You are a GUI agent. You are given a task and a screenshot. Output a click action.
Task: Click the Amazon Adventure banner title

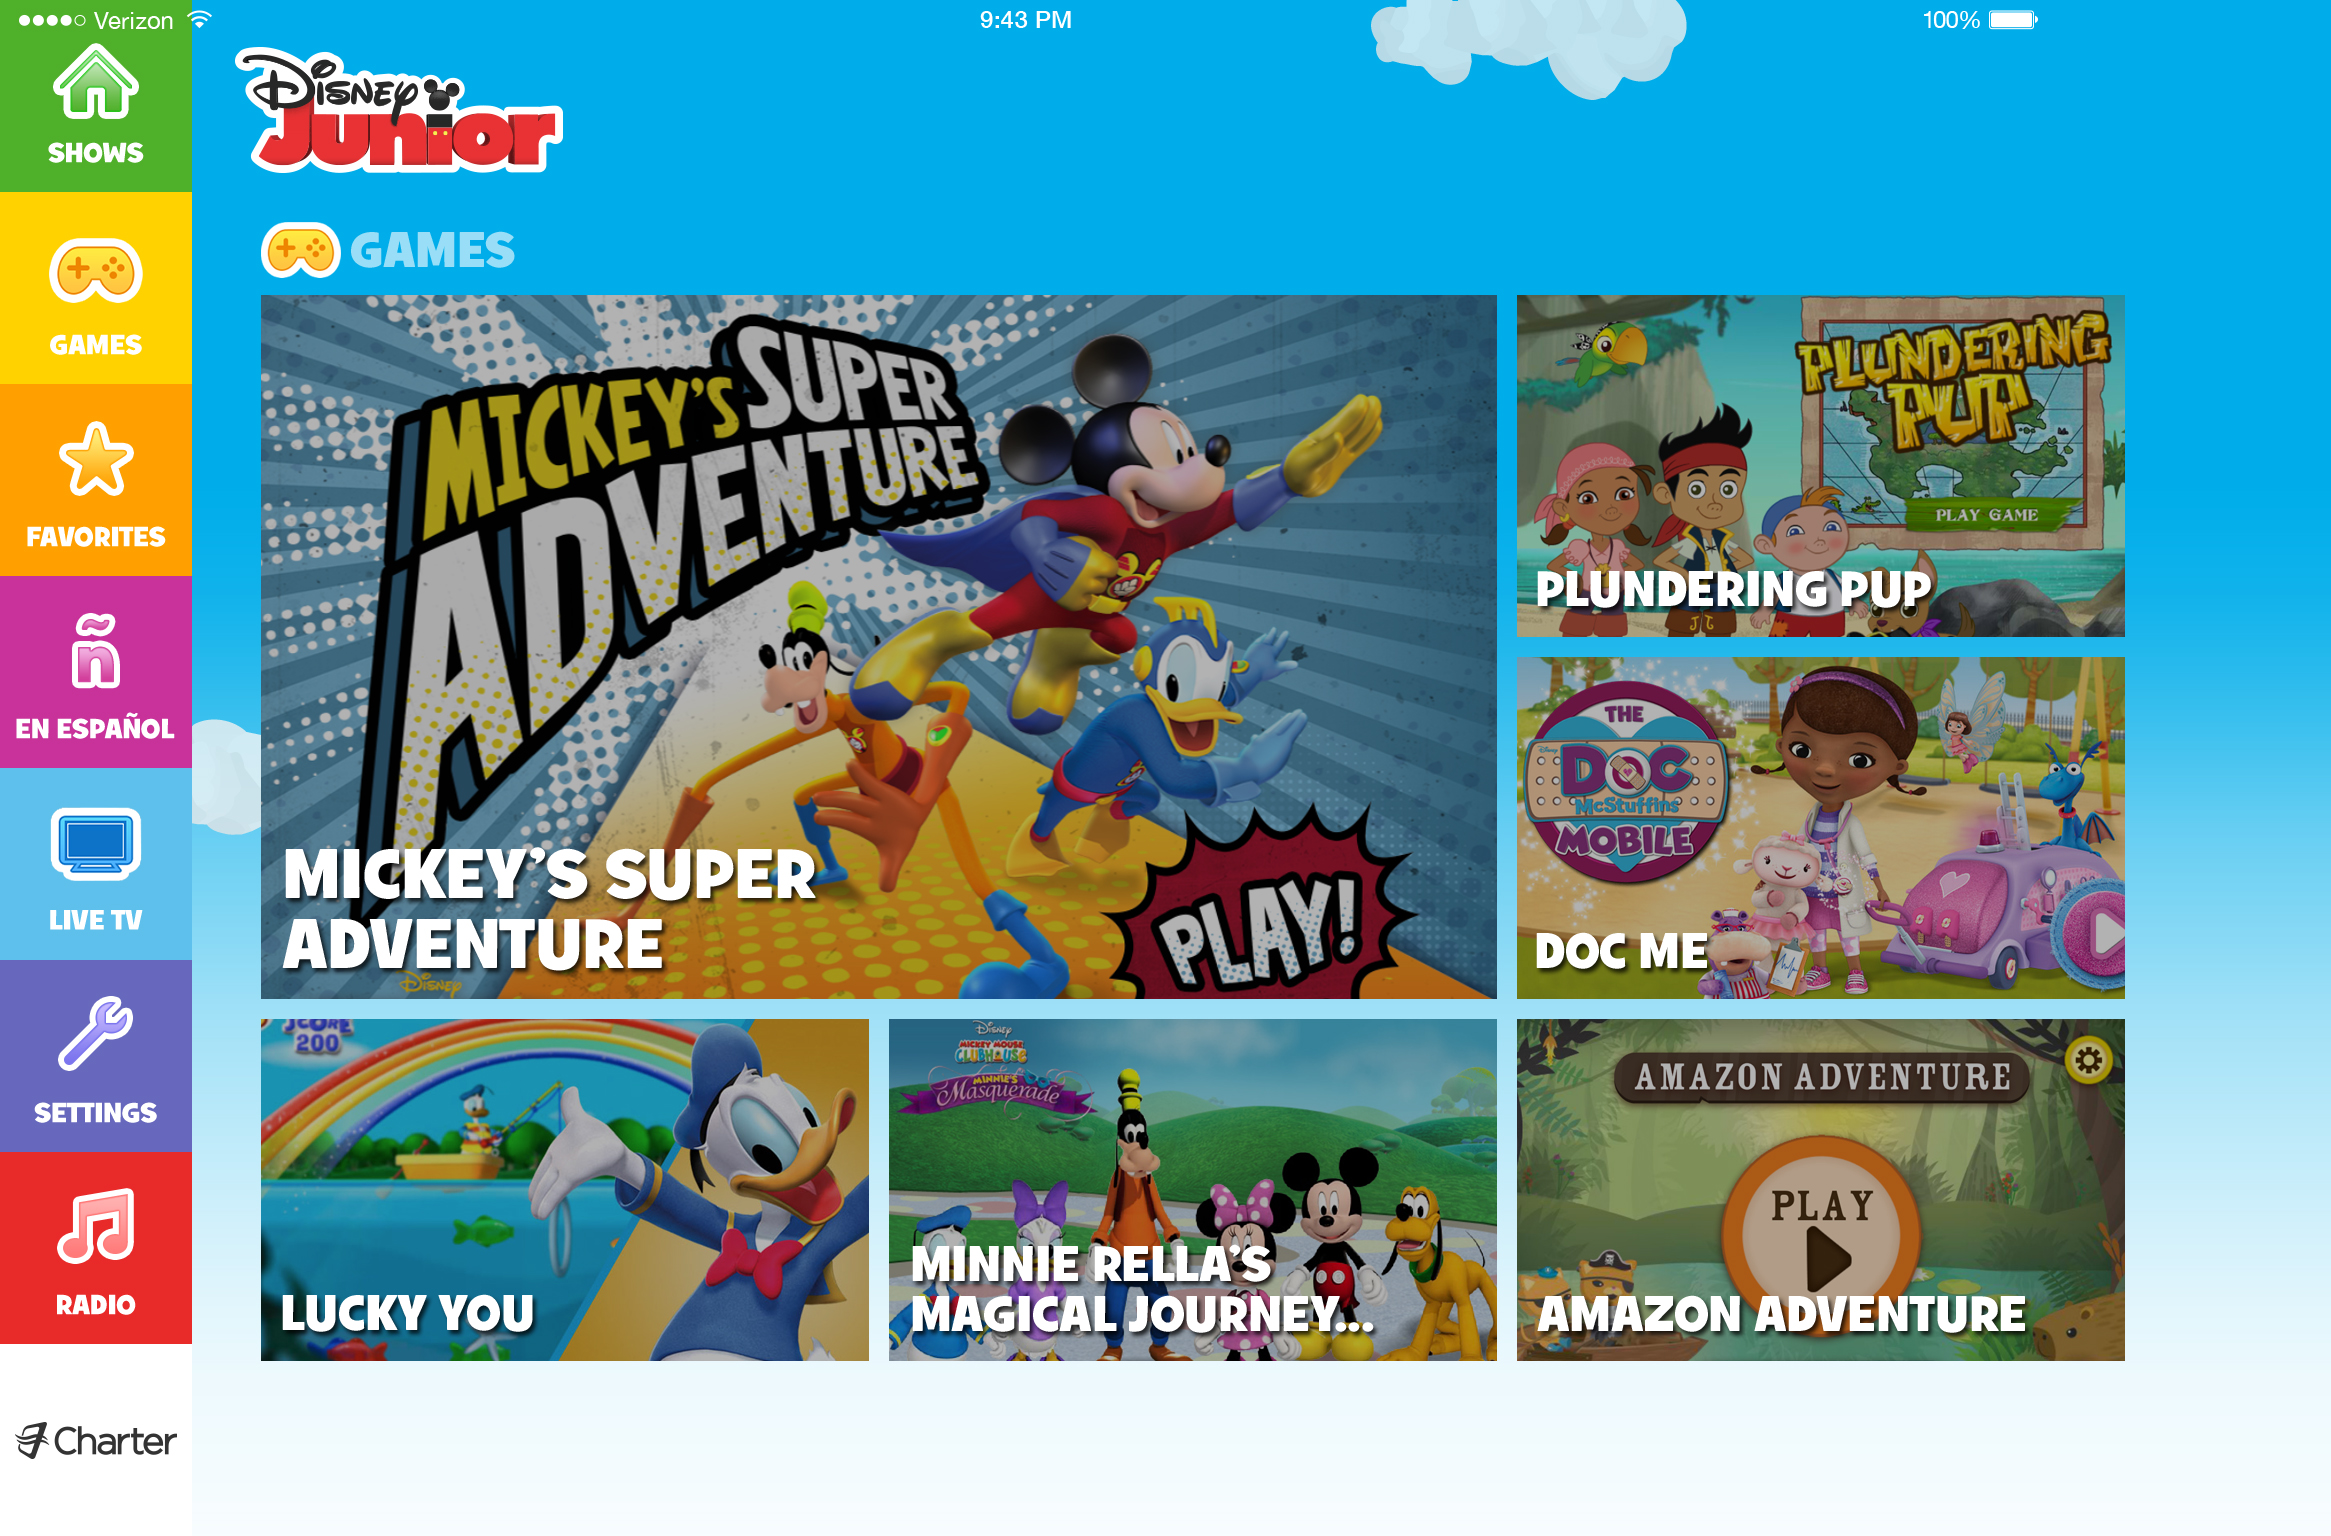pyautogui.click(x=1822, y=1077)
